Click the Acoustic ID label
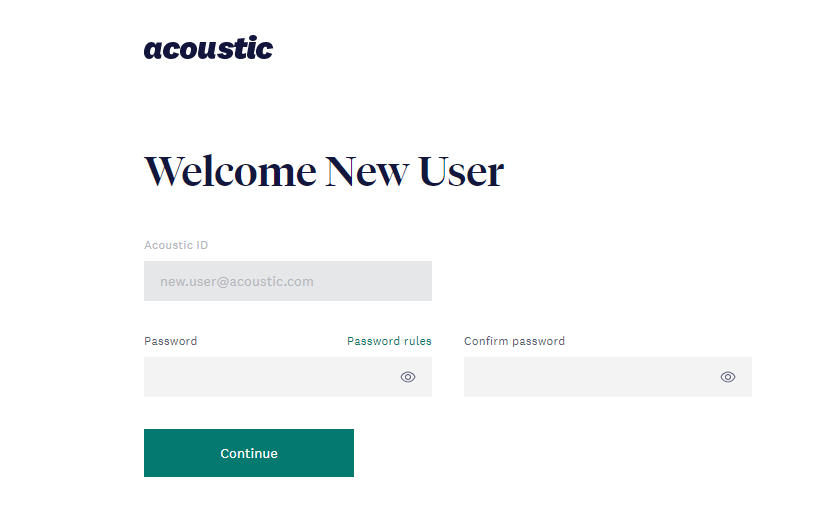Viewport: 822px width, 507px height. click(176, 245)
